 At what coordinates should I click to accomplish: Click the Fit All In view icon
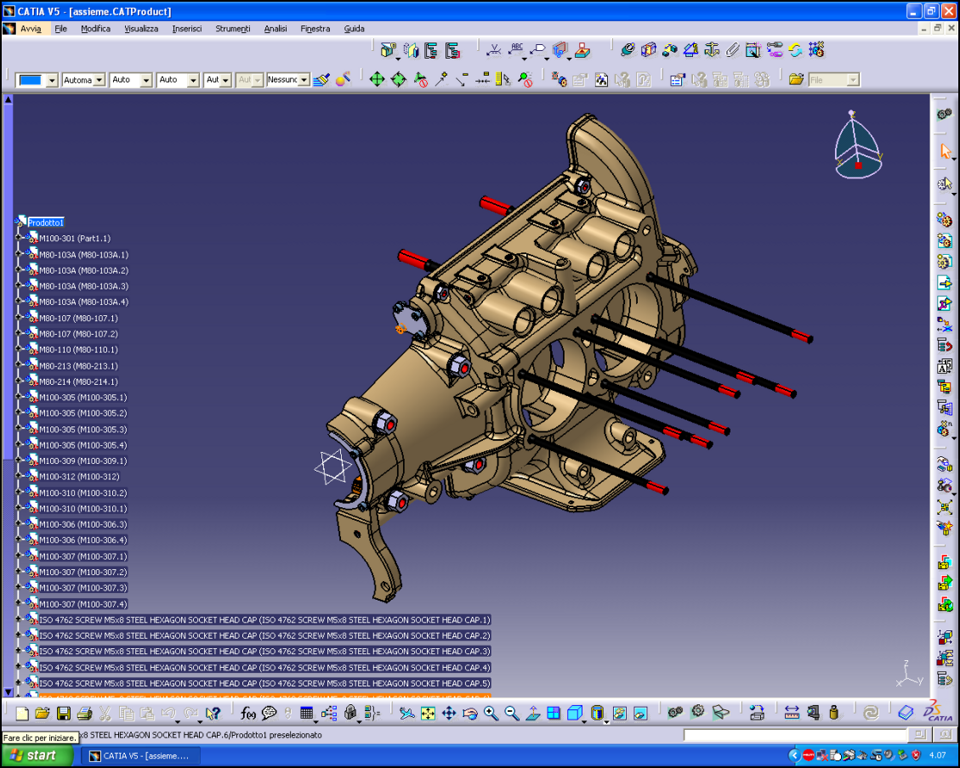pyautogui.click(x=428, y=713)
